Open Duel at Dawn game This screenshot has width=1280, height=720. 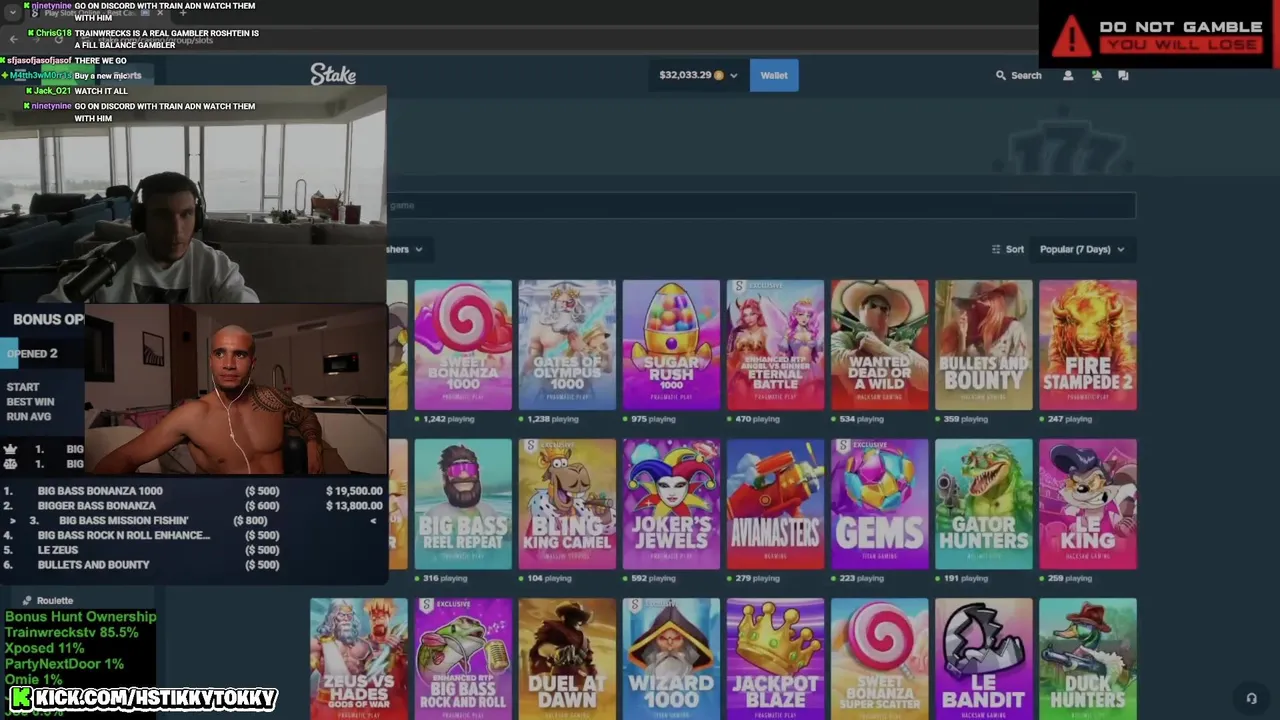click(x=567, y=658)
